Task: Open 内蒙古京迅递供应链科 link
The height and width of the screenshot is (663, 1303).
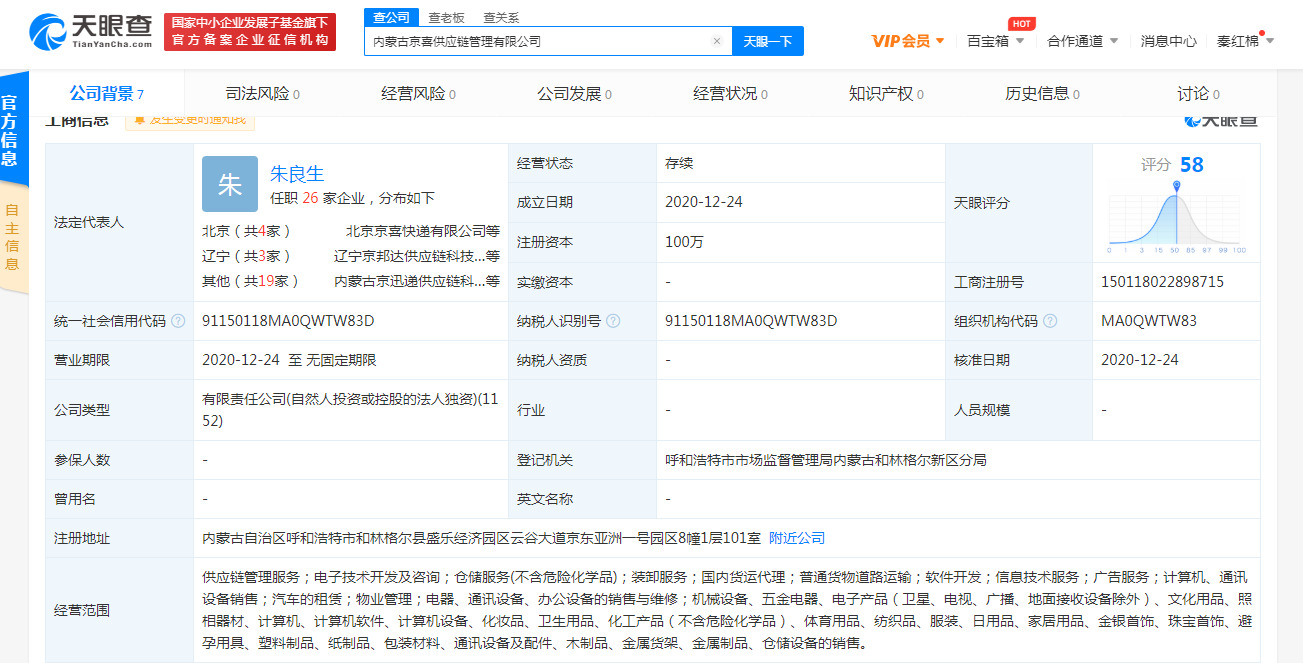Action: 417,281
